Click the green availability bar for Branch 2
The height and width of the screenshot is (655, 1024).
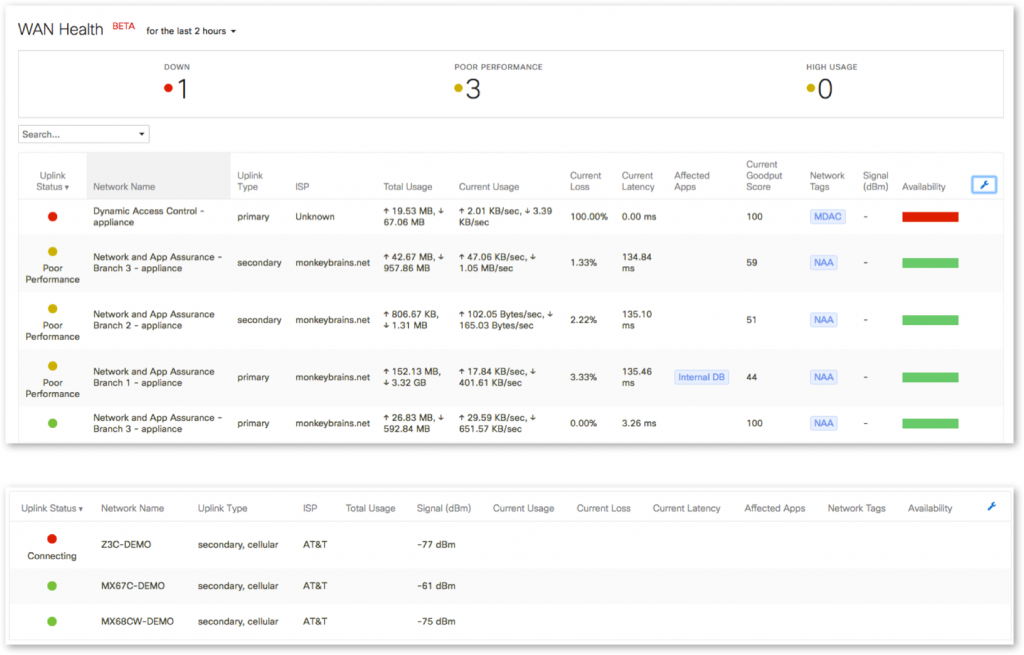pyautogui.click(x=930, y=320)
